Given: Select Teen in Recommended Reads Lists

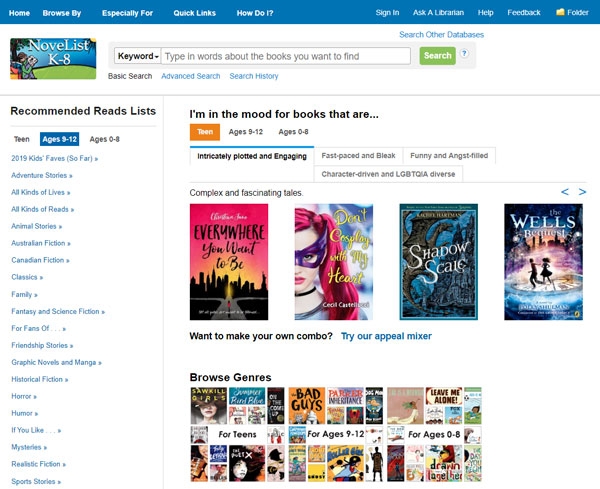Looking at the screenshot, I should (22, 139).
